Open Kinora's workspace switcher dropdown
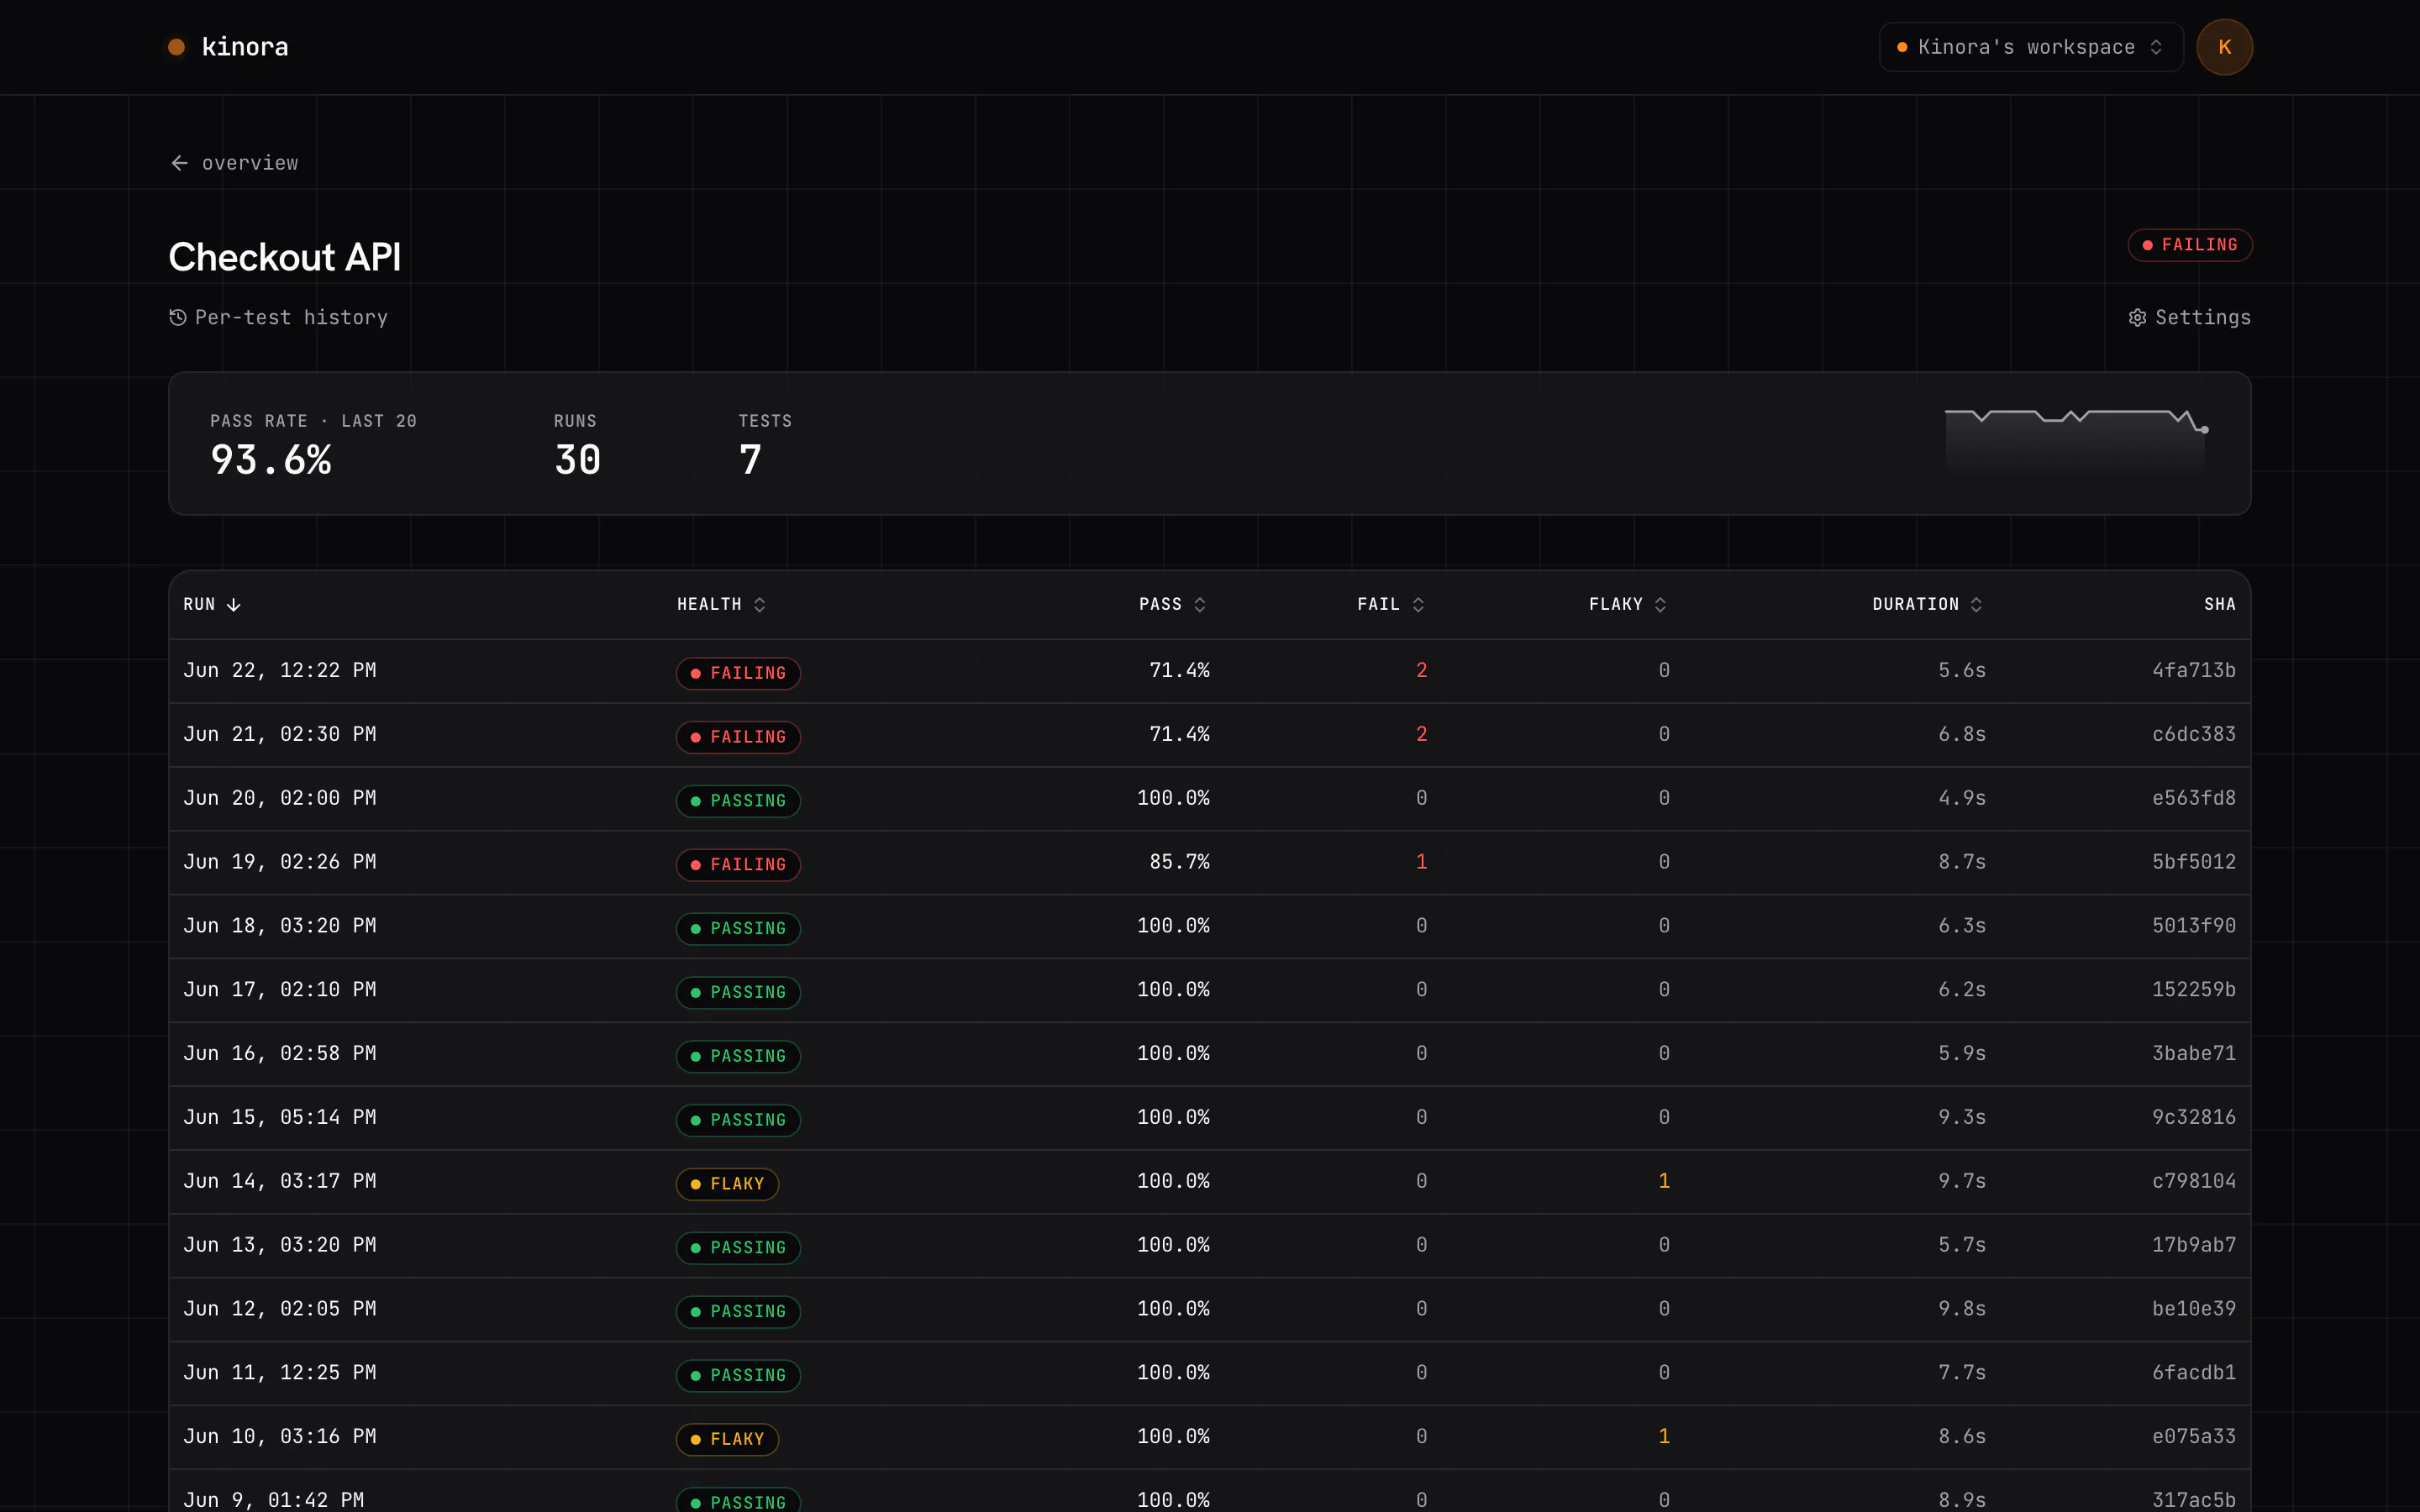This screenshot has width=2420, height=1512. click(2030, 47)
